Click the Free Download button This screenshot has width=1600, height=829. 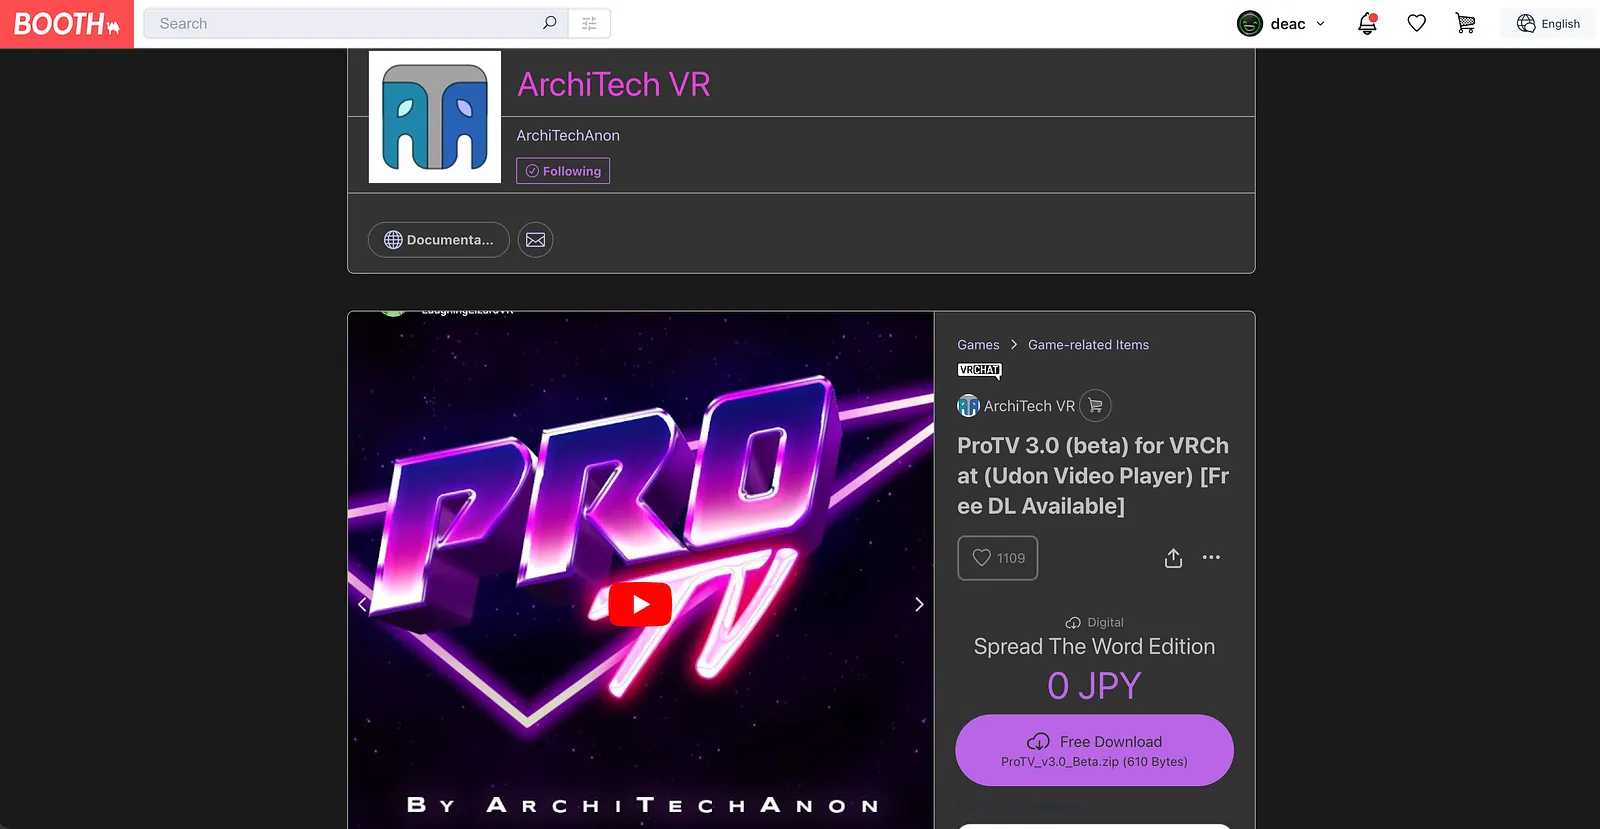pyautogui.click(x=1094, y=750)
